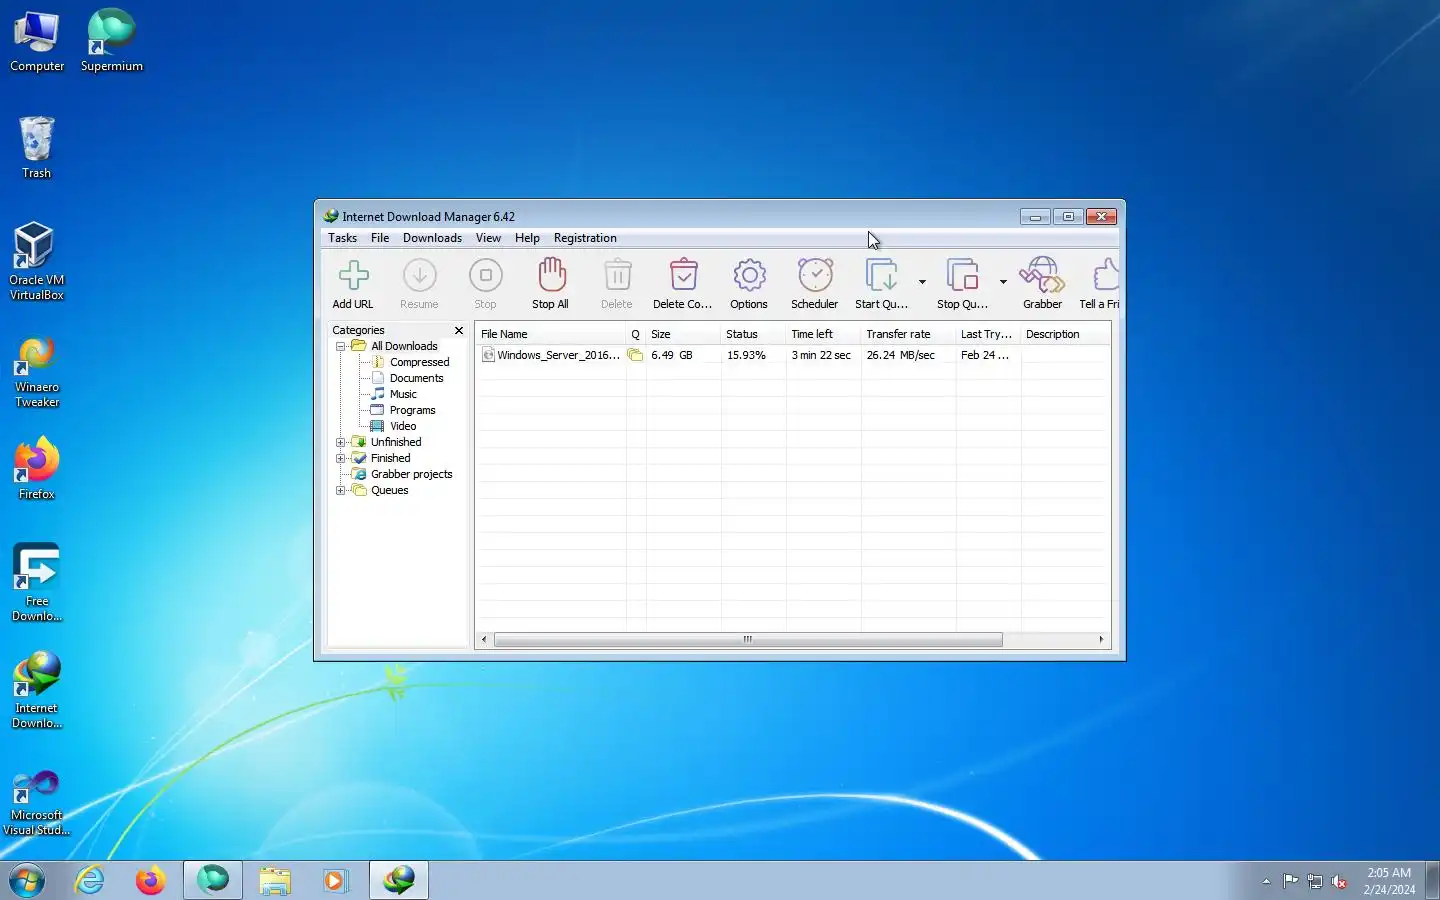Open the Start Queue dropdown arrow

922,282
